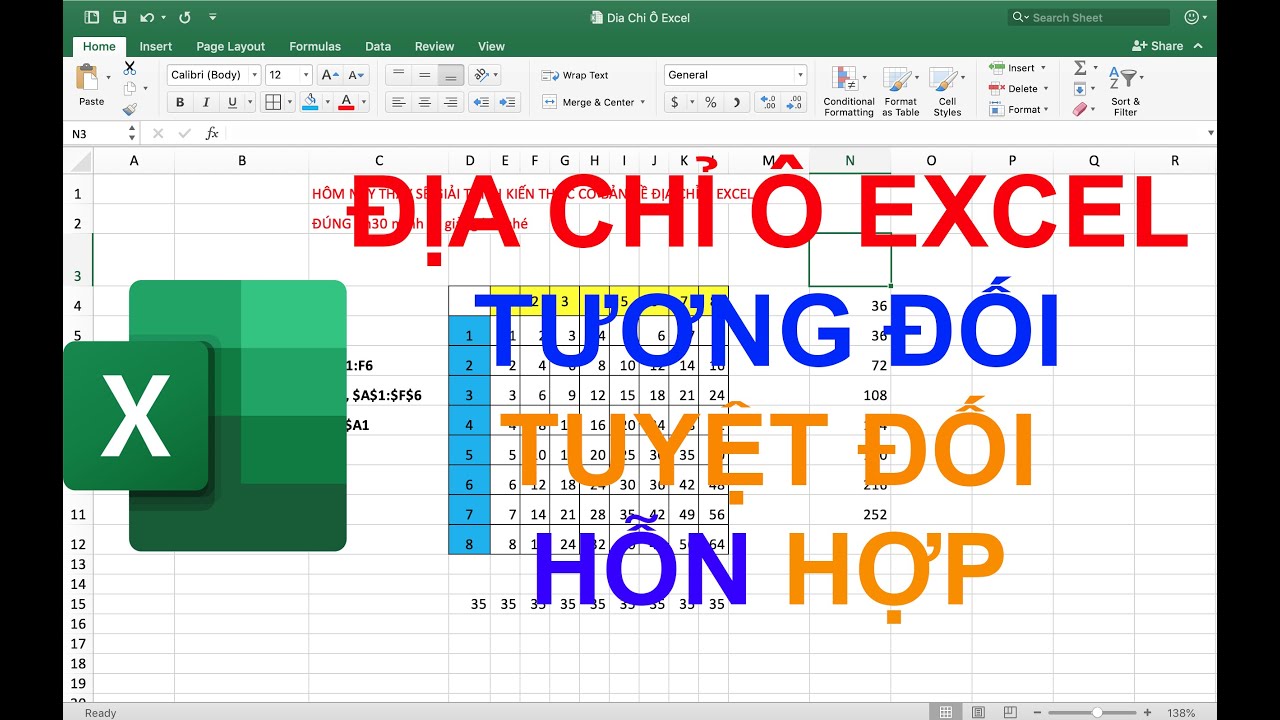Click the Save icon in title bar

120,17
